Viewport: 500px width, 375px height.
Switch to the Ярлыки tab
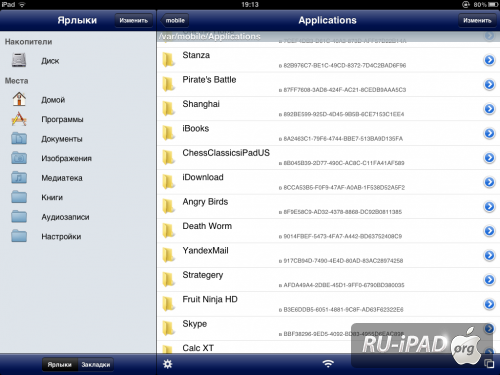click(60, 364)
